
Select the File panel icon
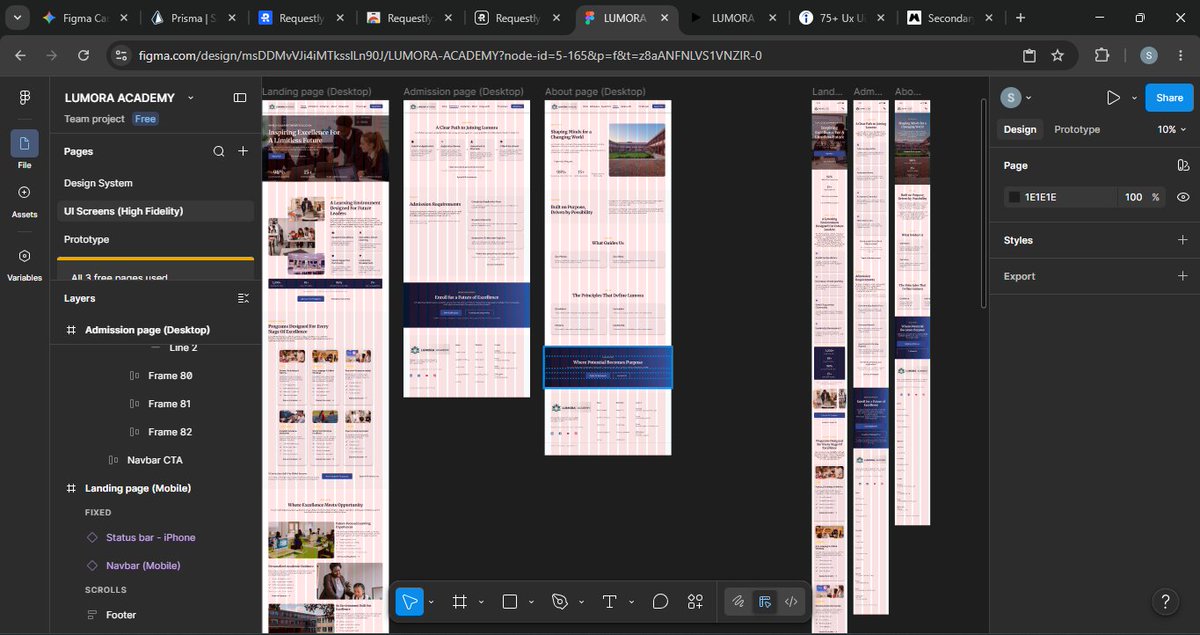tap(24, 143)
